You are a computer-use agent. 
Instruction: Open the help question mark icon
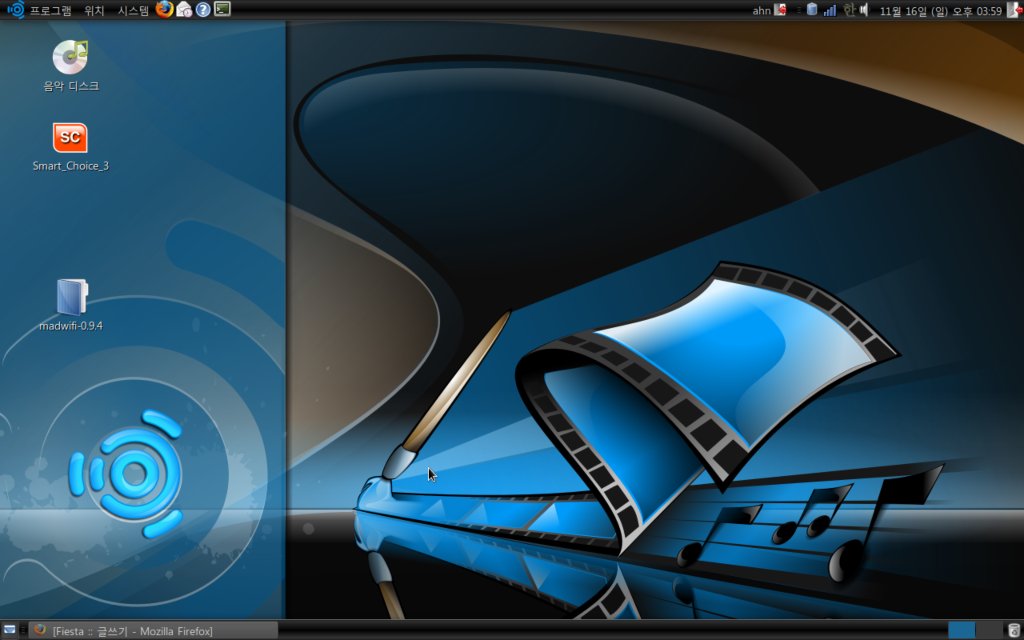pyautogui.click(x=203, y=9)
